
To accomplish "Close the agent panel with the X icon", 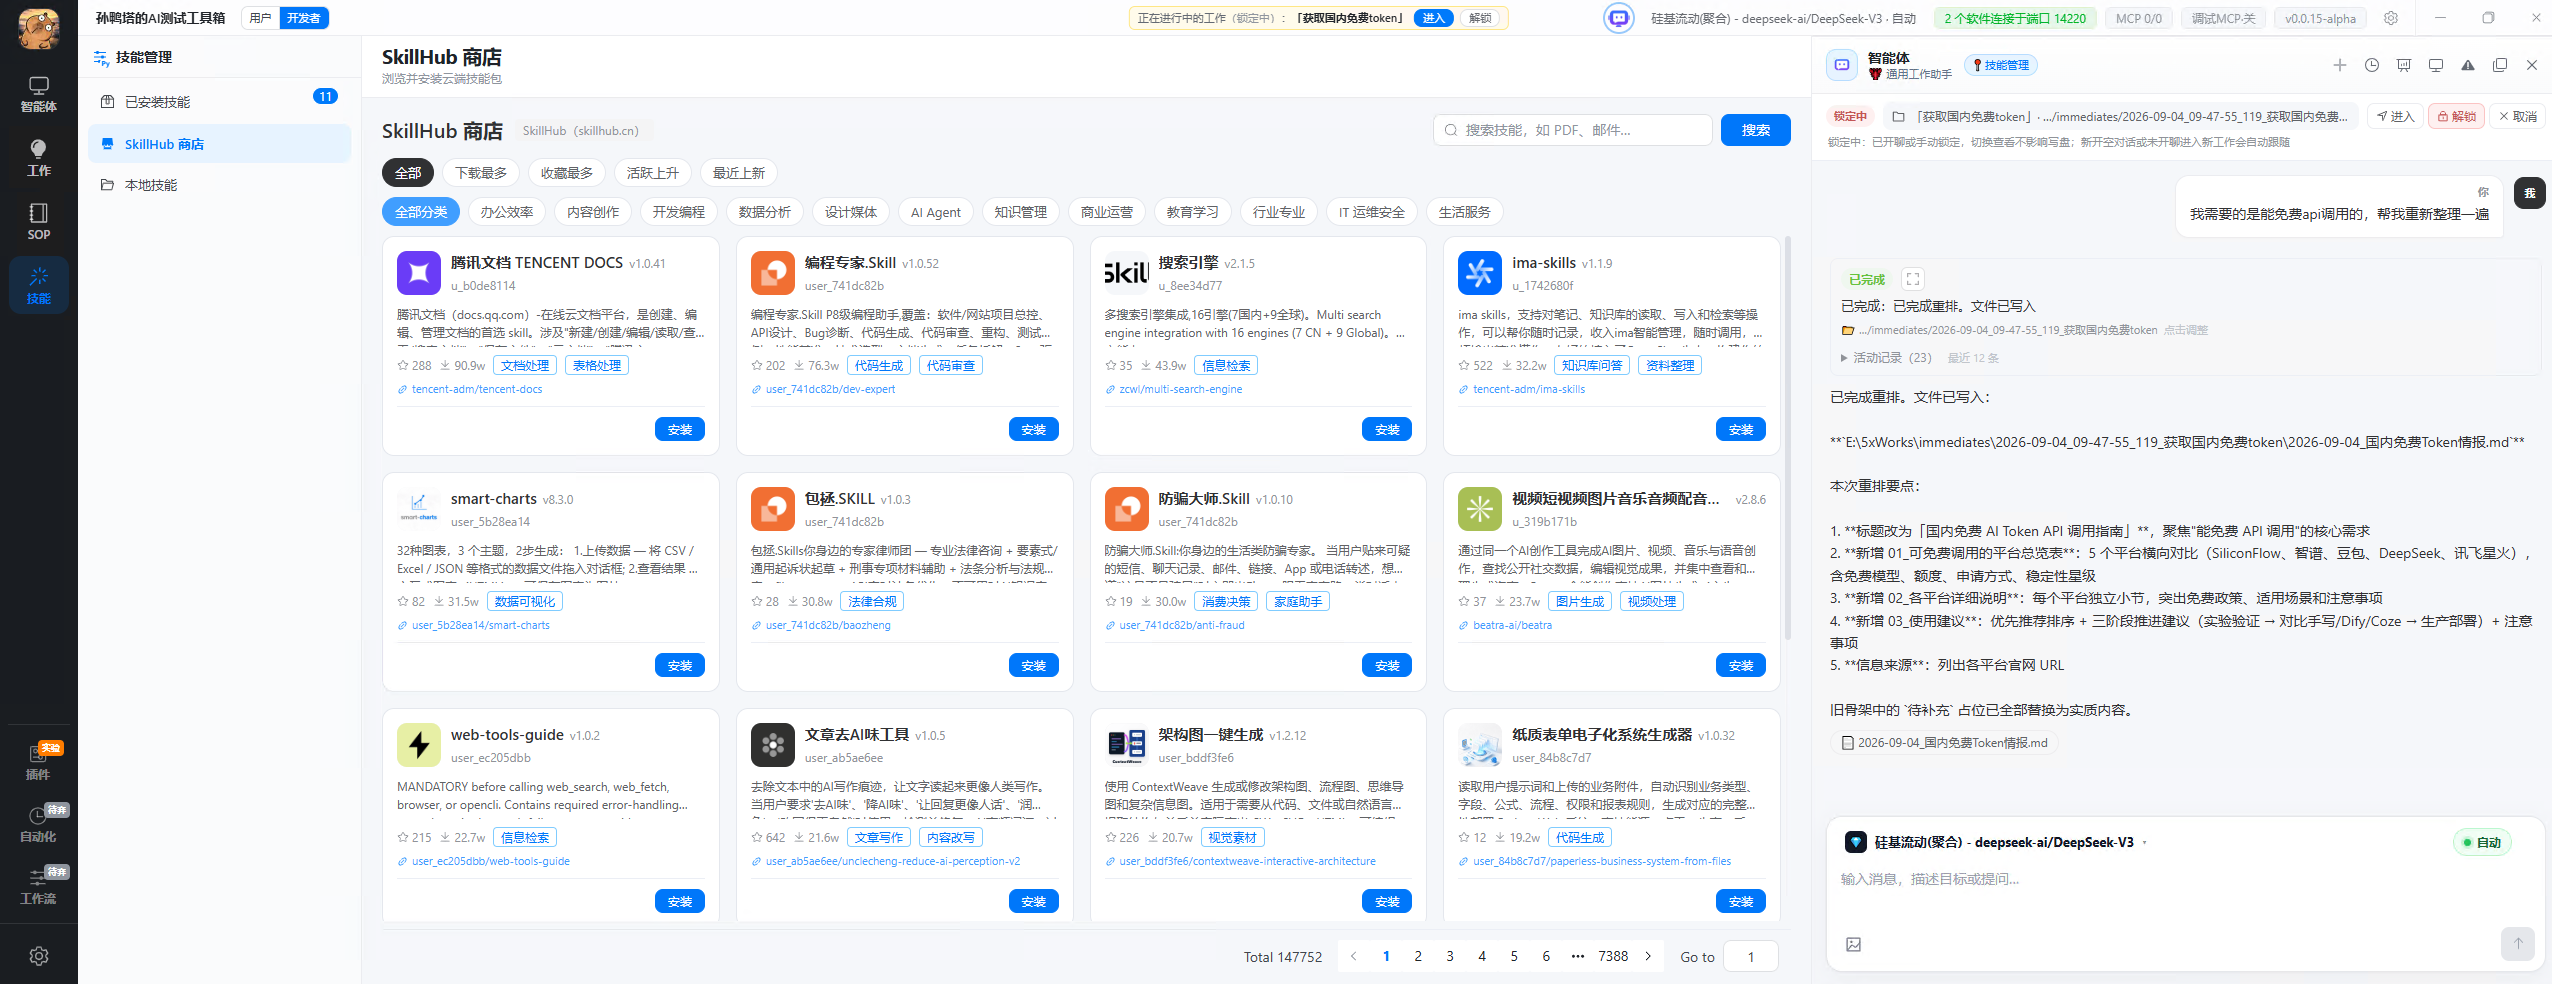I will [x=2532, y=65].
